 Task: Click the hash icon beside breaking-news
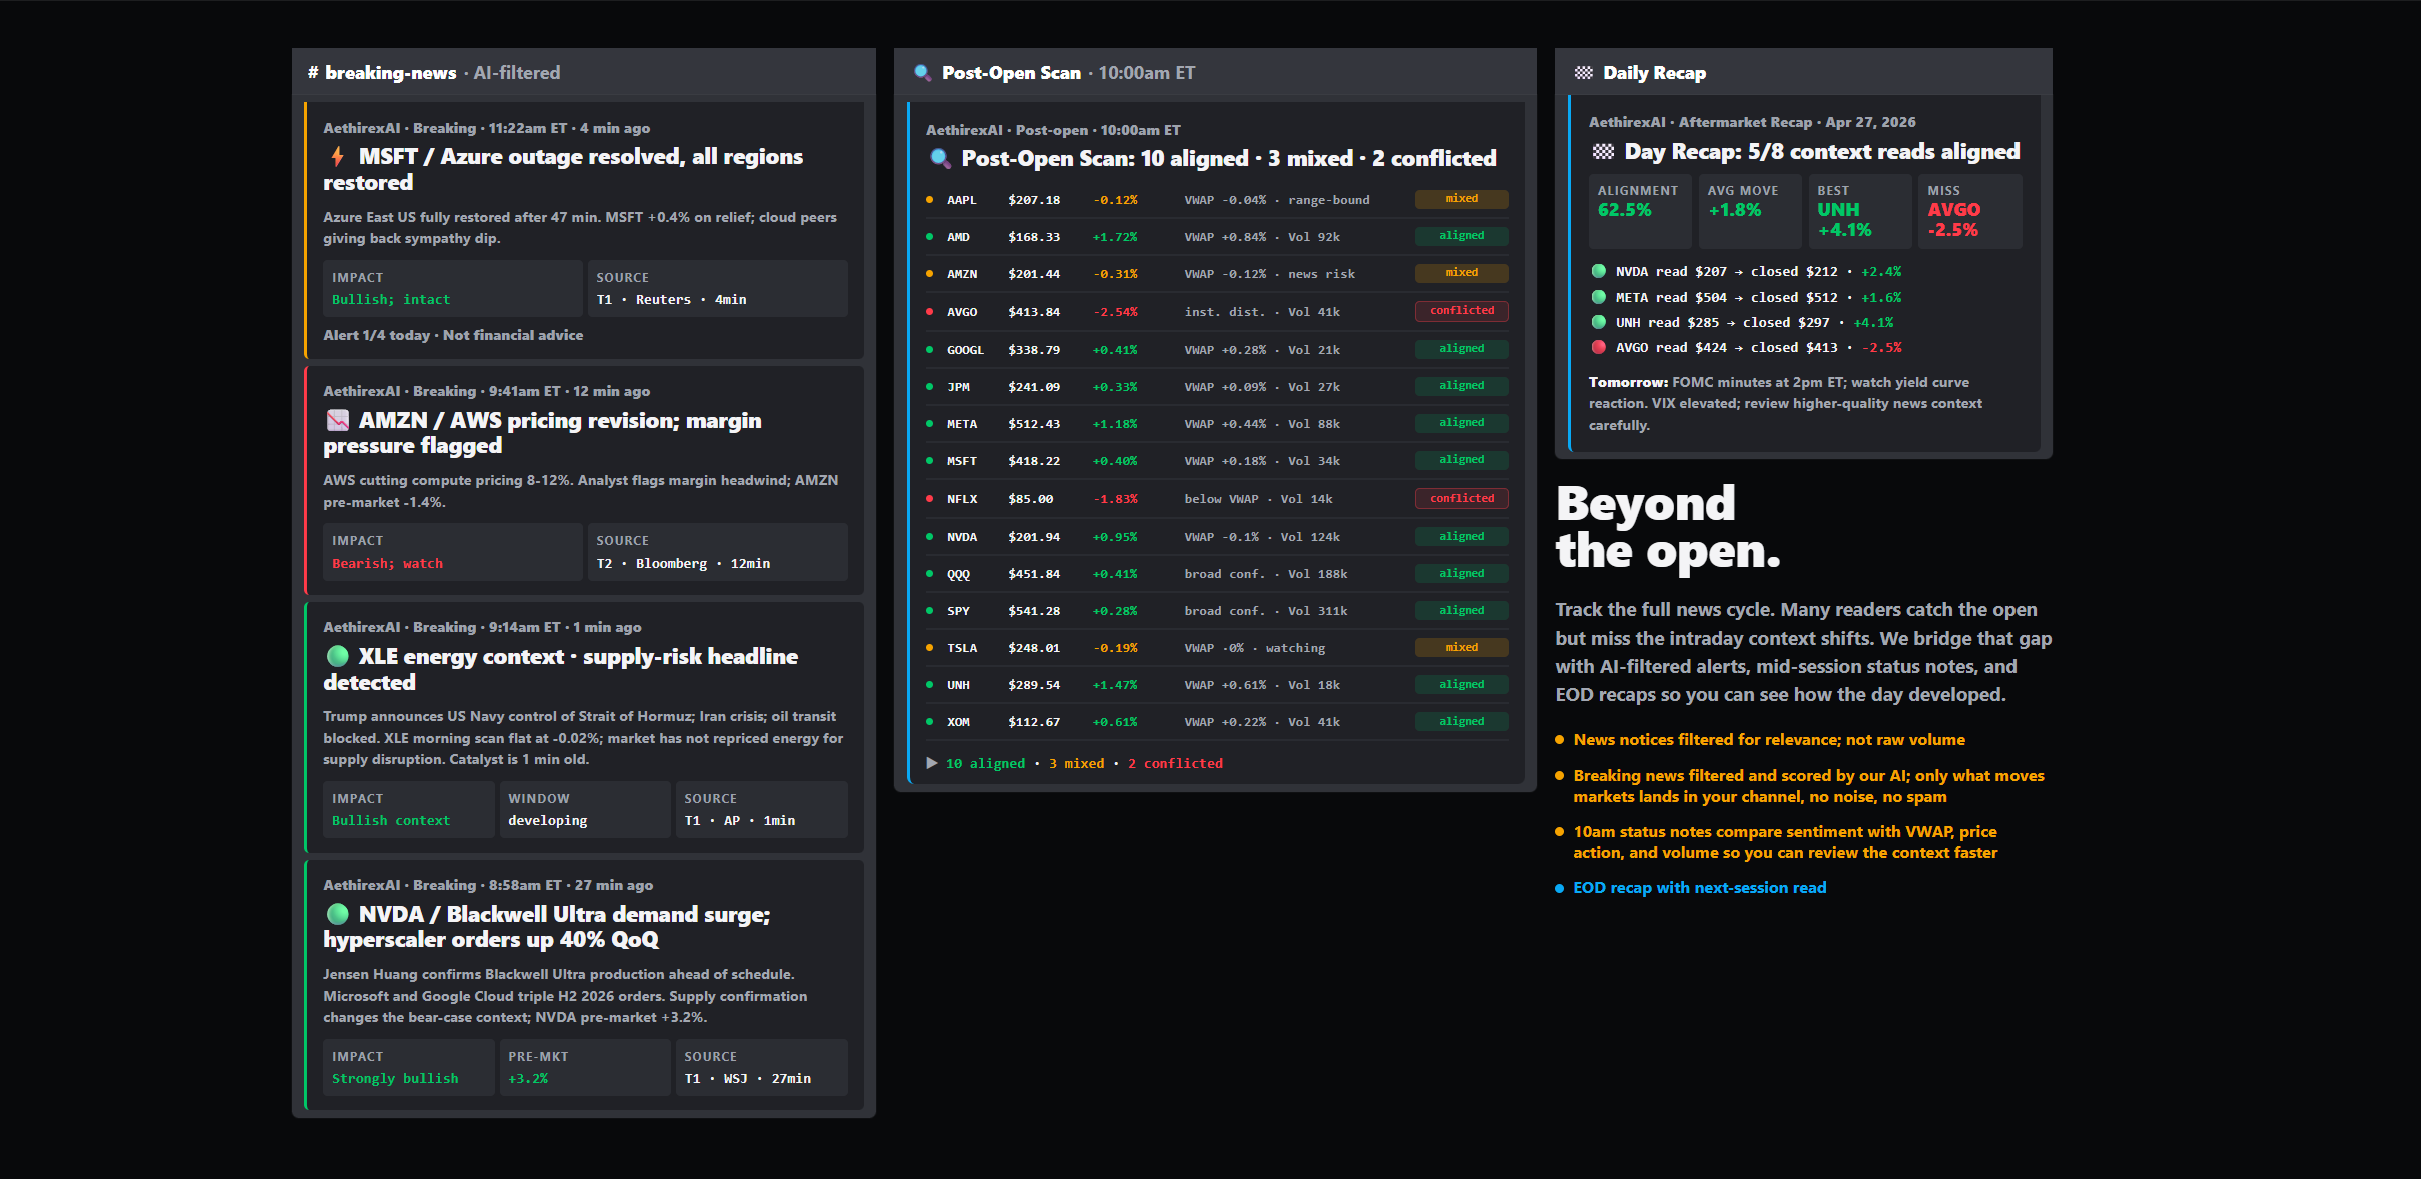coord(313,73)
